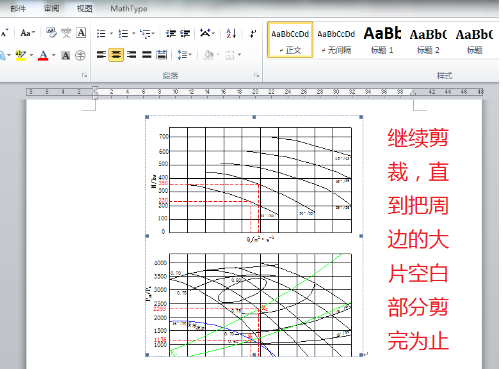
Task: Click the sort A-Z icon
Action: [x=231, y=33]
